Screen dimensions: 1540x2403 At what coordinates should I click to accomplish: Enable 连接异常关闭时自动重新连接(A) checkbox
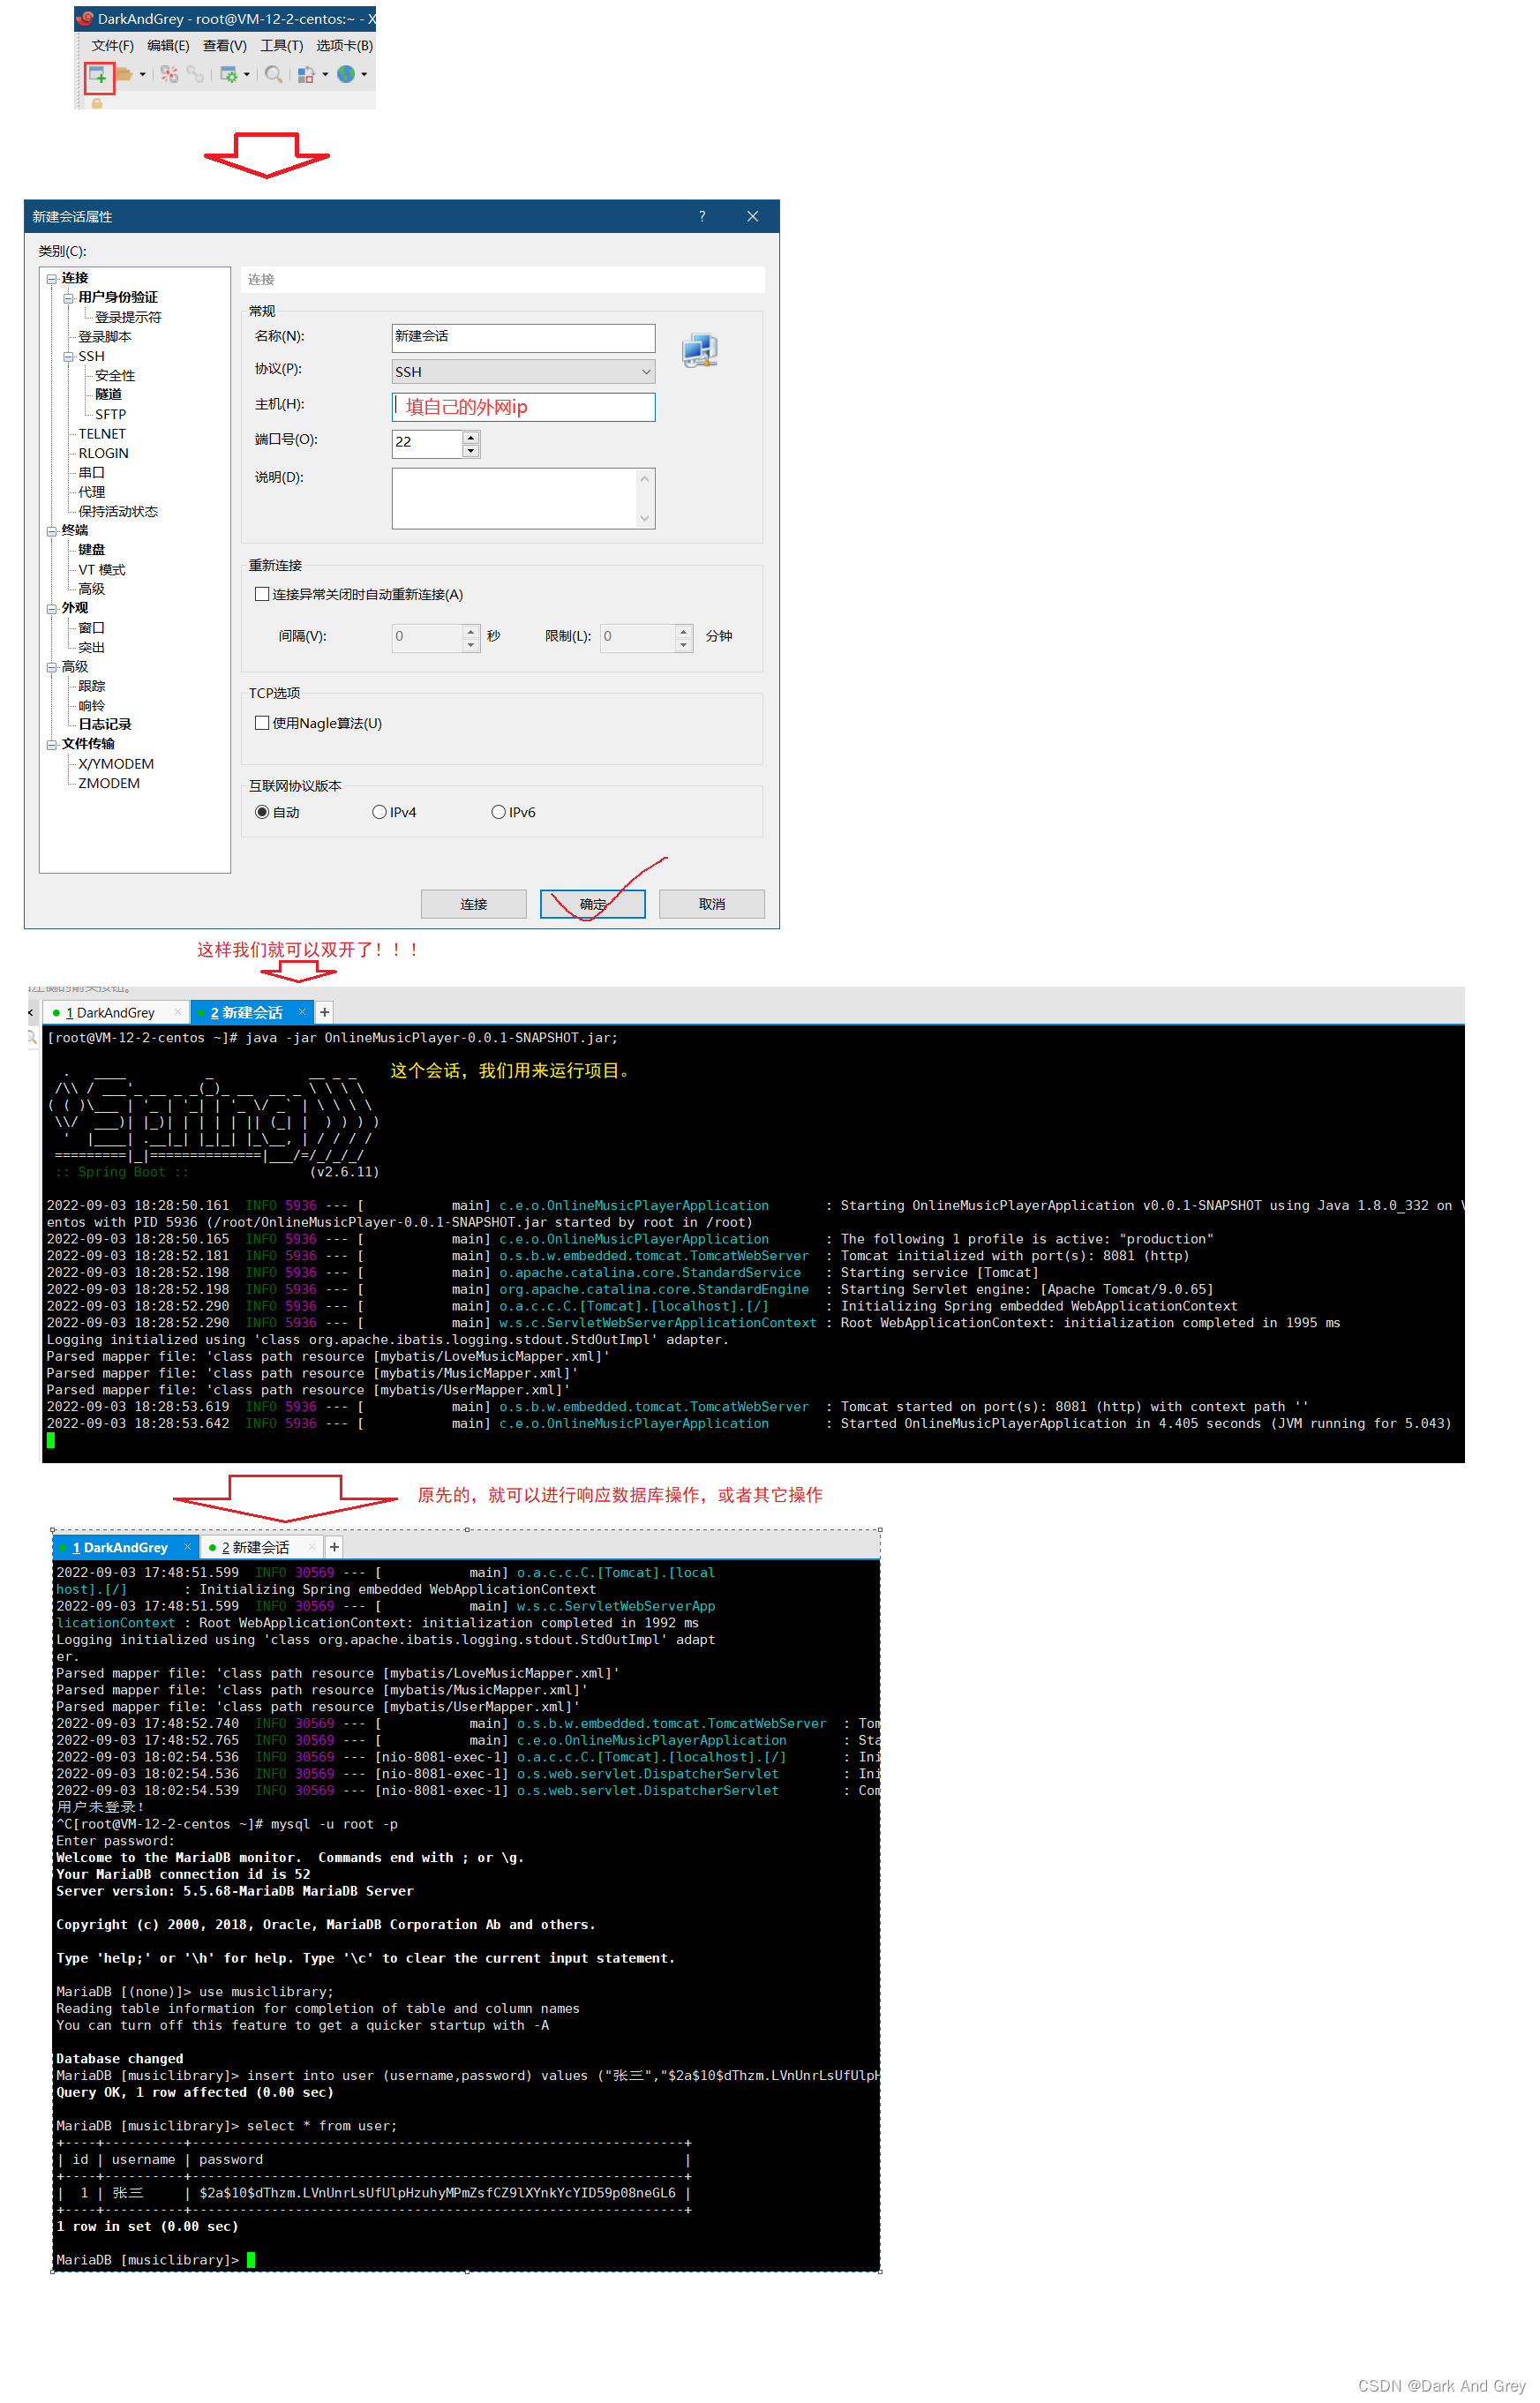pos(262,595)
